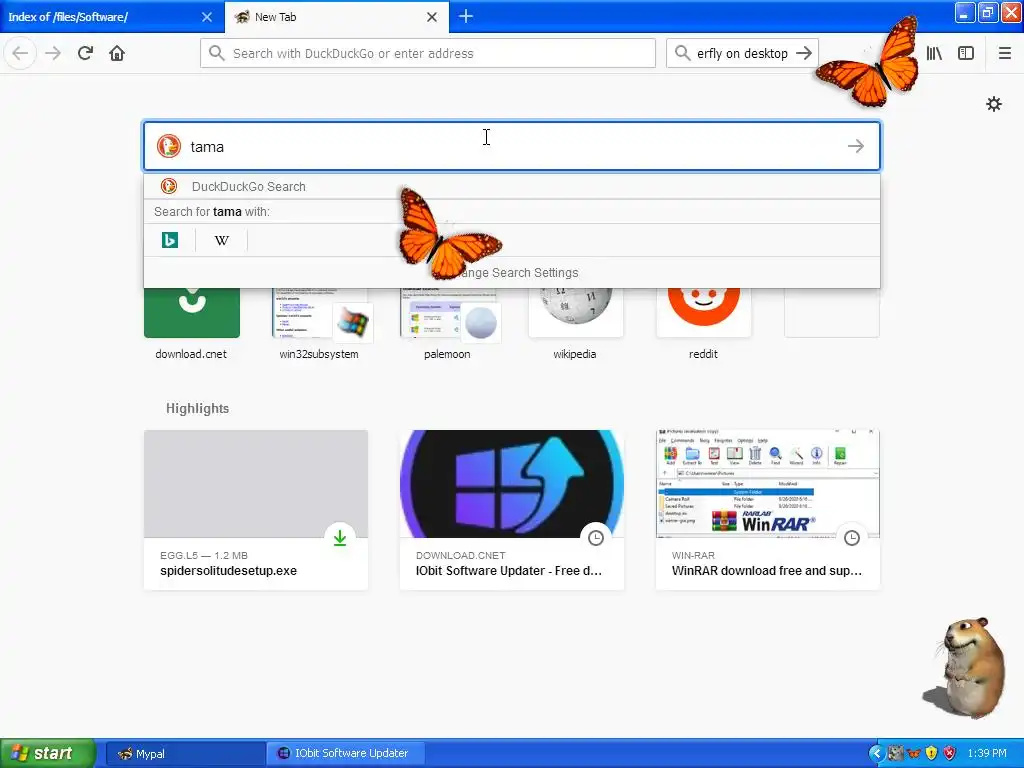This screenshot has width=1024, height=768.
Task: Focus the DuckDuckGo address bar
Action: pyautogui.click(x=428, y=53)
